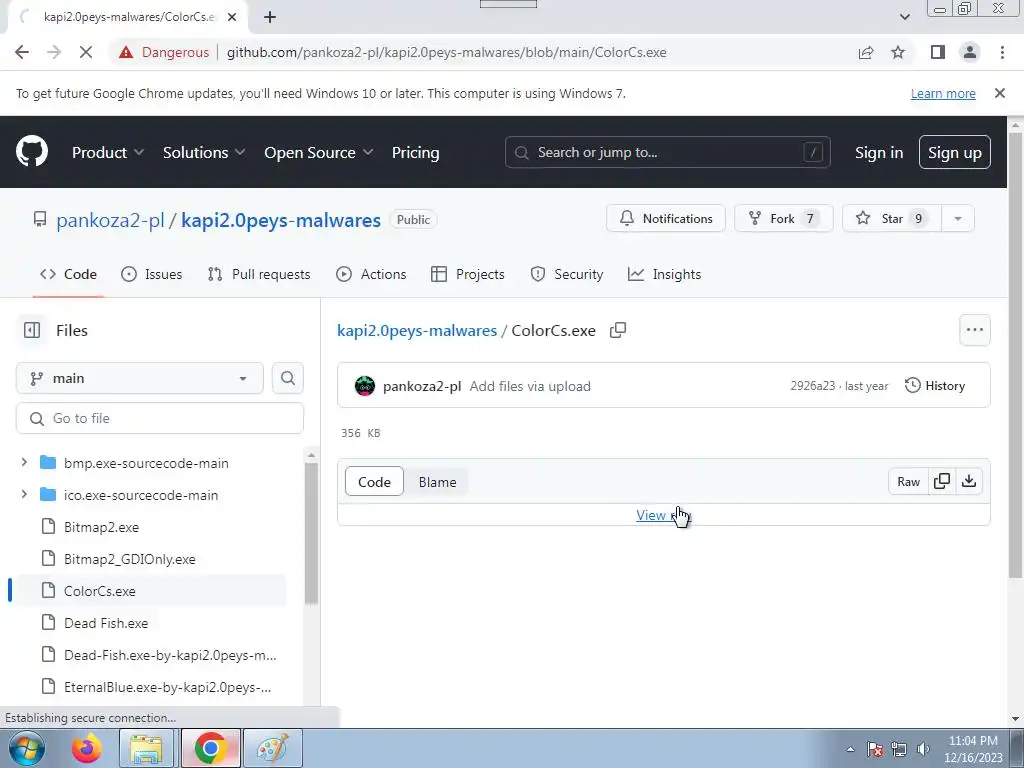Open the Insights tab

(664, 274)
